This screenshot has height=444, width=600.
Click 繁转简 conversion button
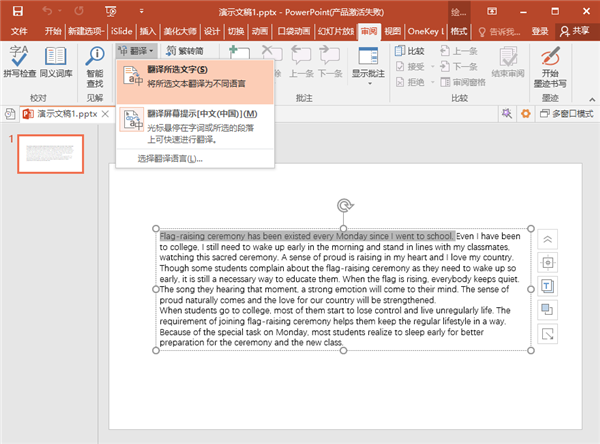pos(185,51)
